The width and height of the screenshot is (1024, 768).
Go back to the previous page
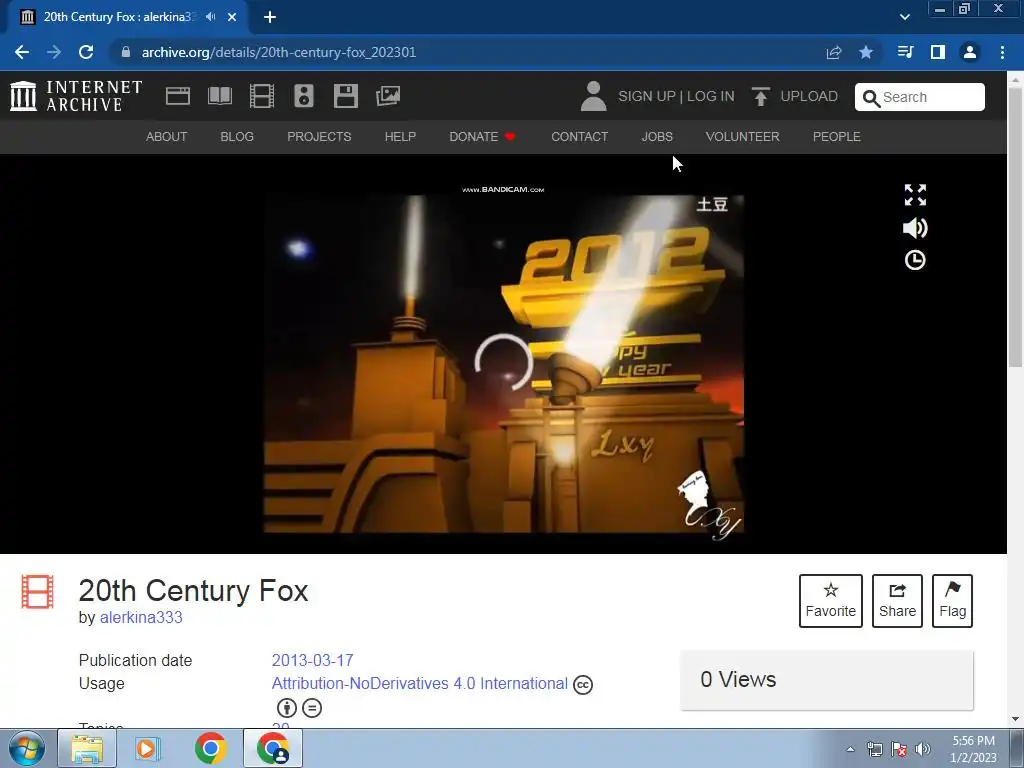[x=22, y=52]
